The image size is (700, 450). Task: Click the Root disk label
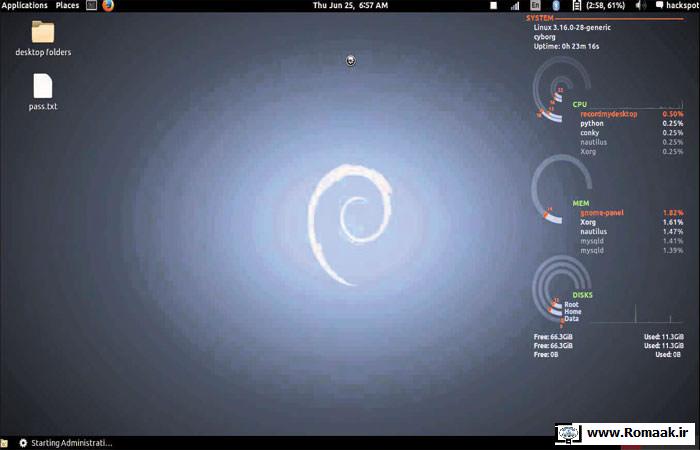coord(571,304)
